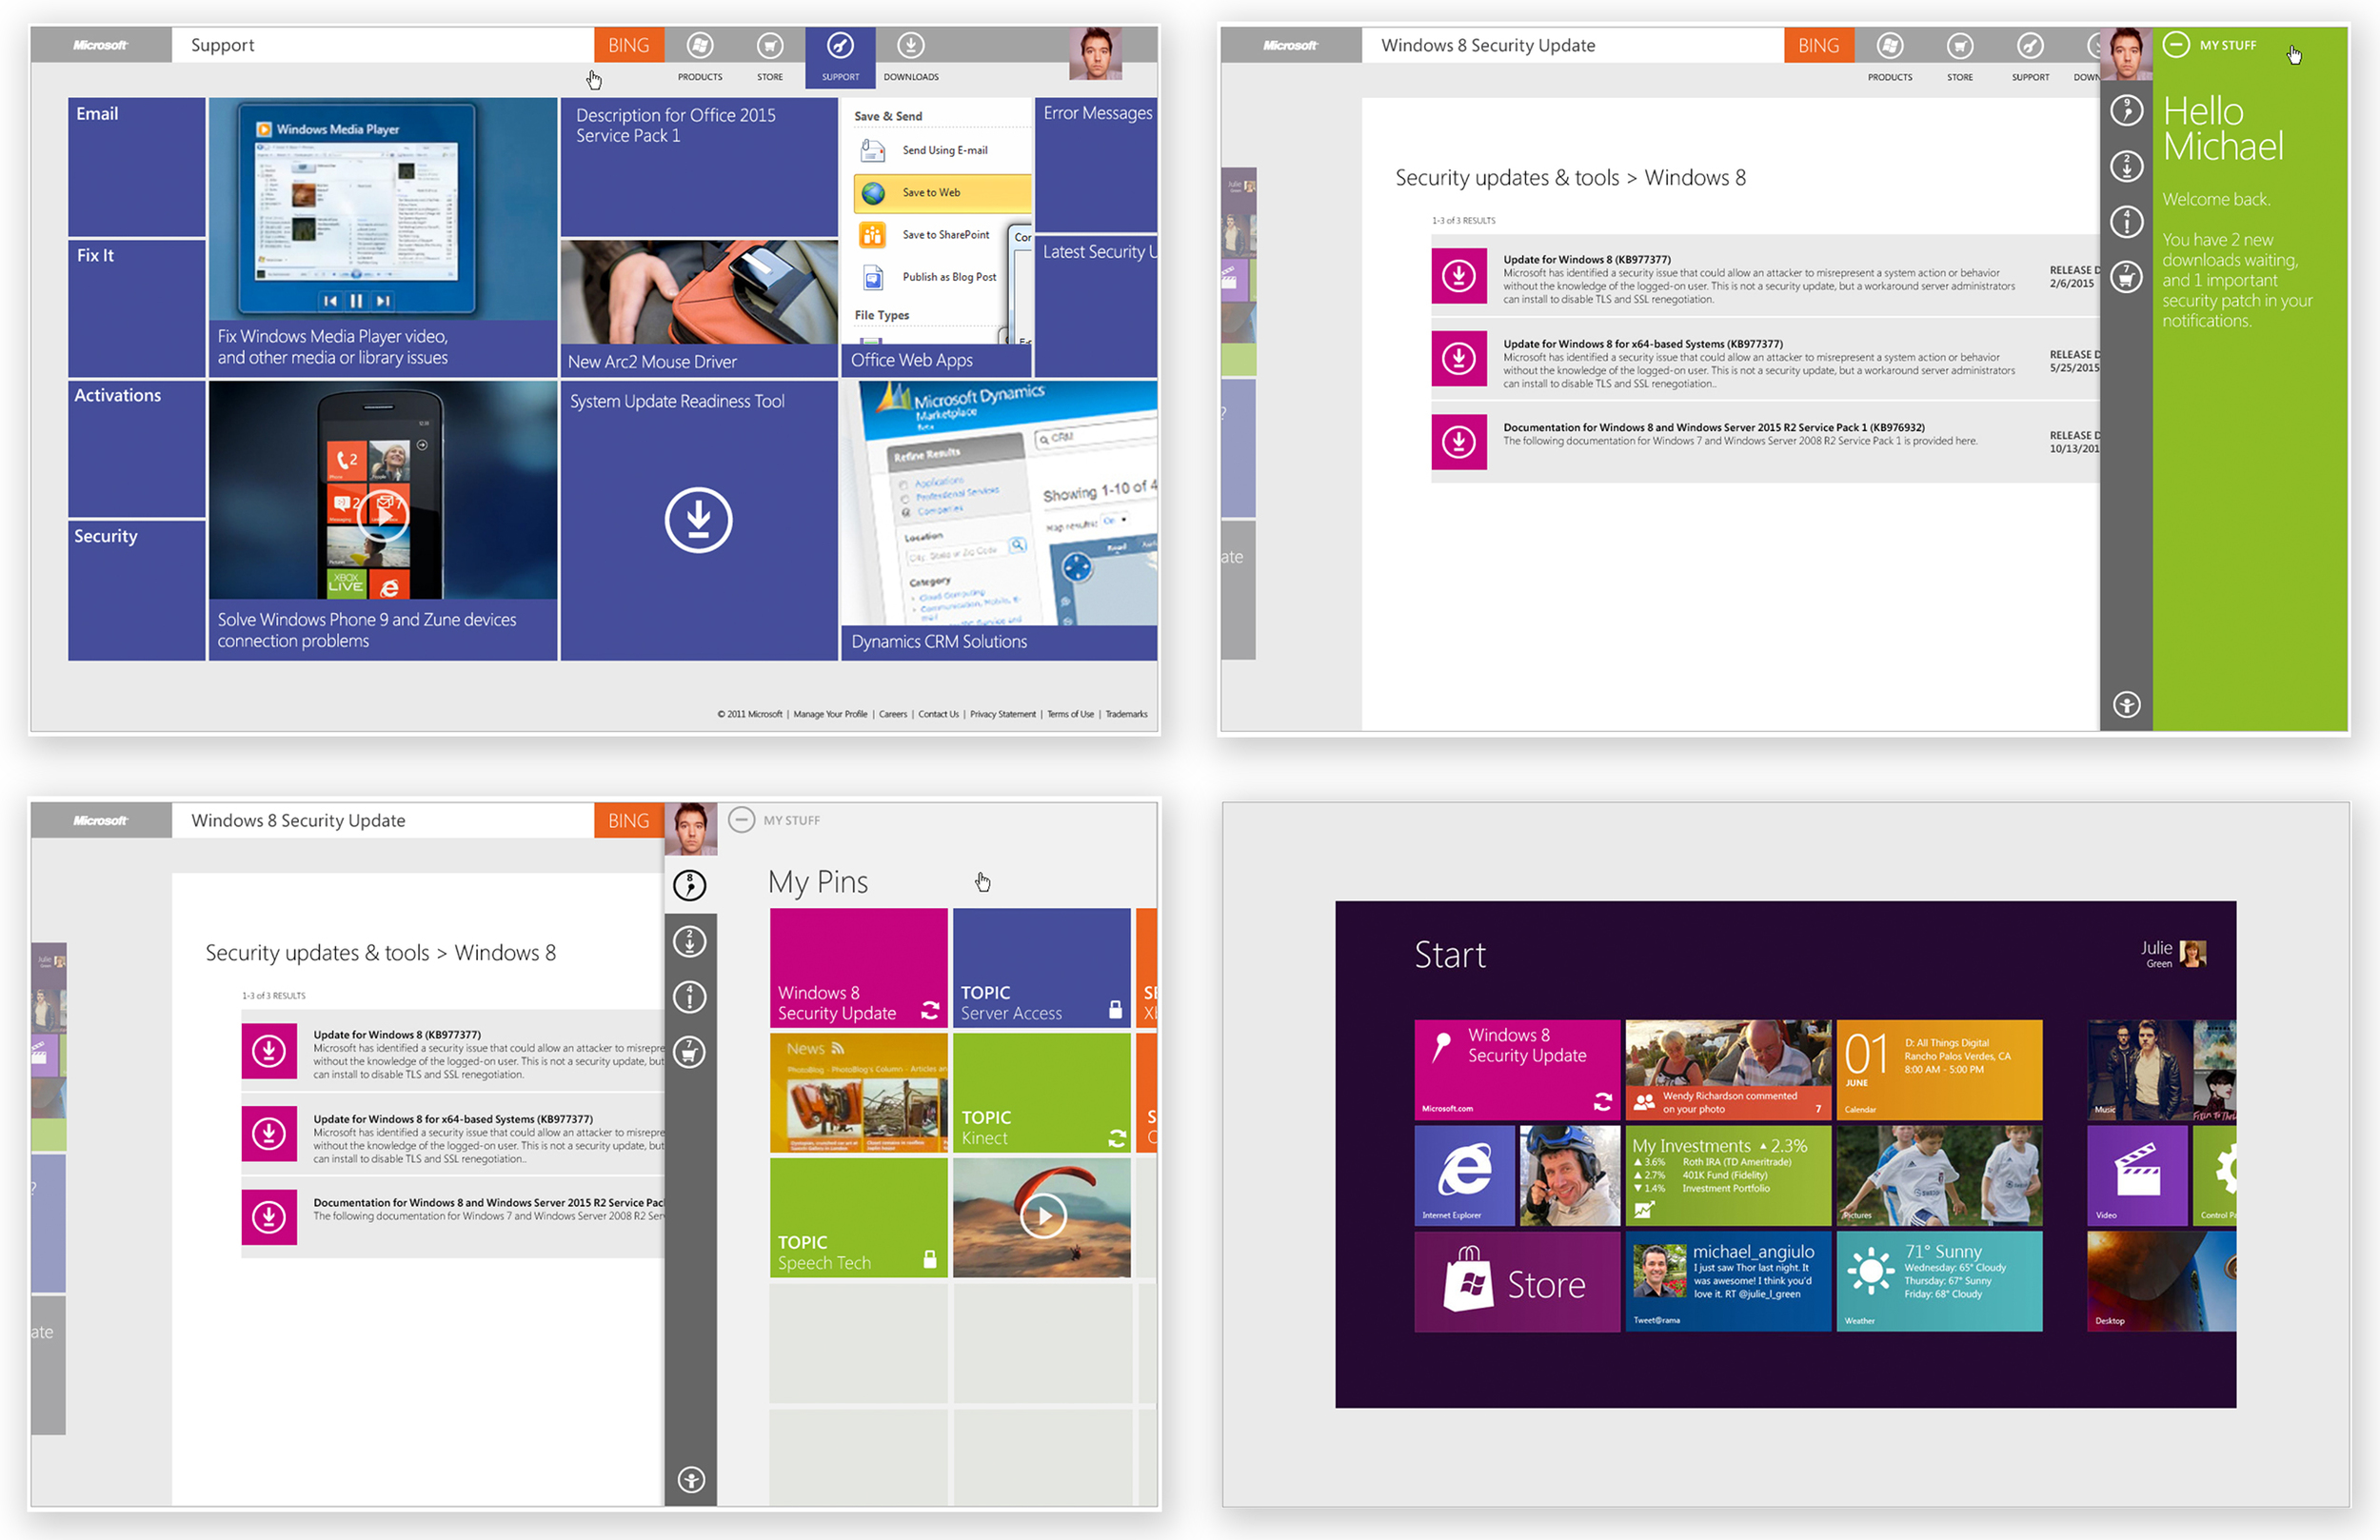Click Products icon on the Support page header
2380x1540 pixels.
pos(700,46)
